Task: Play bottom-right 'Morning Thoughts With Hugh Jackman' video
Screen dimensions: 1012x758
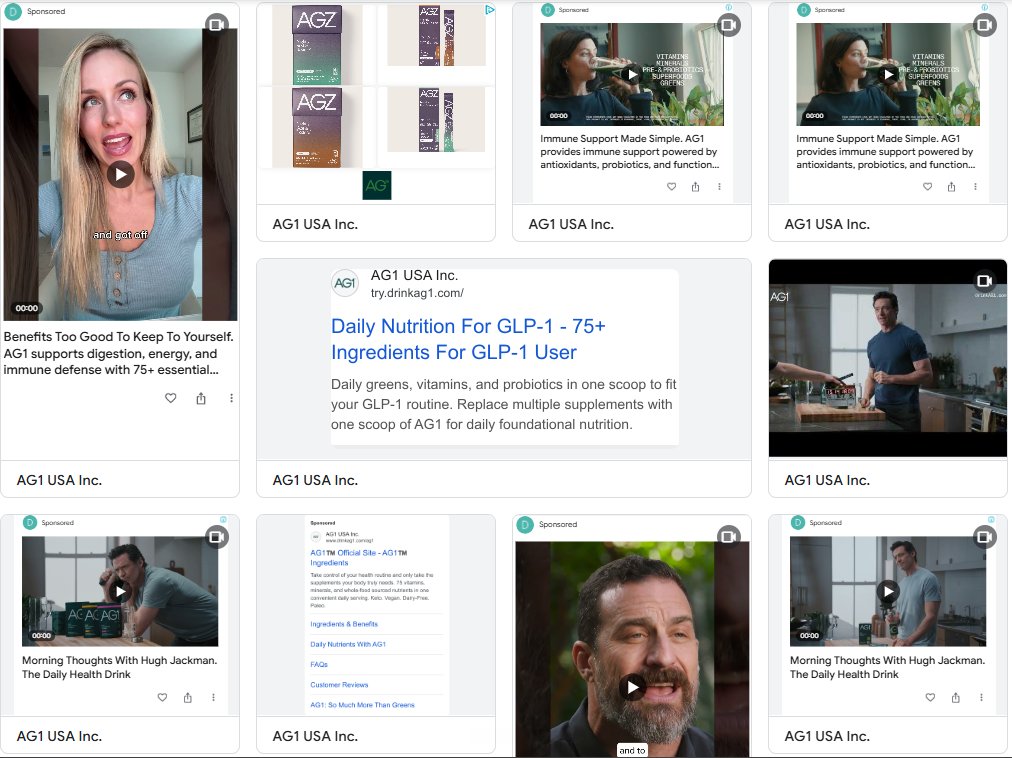Action: 889,591
